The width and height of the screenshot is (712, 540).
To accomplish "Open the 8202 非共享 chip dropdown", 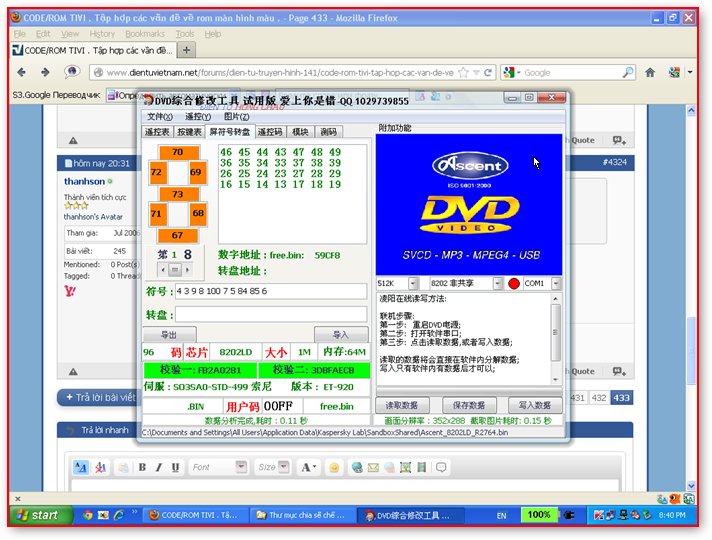I will coord(498,283).
